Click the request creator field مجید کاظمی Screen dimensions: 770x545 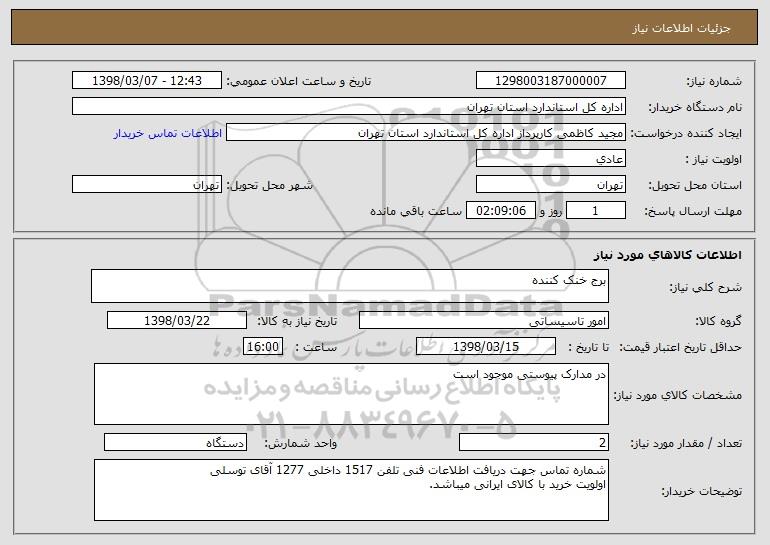[426, 133]
